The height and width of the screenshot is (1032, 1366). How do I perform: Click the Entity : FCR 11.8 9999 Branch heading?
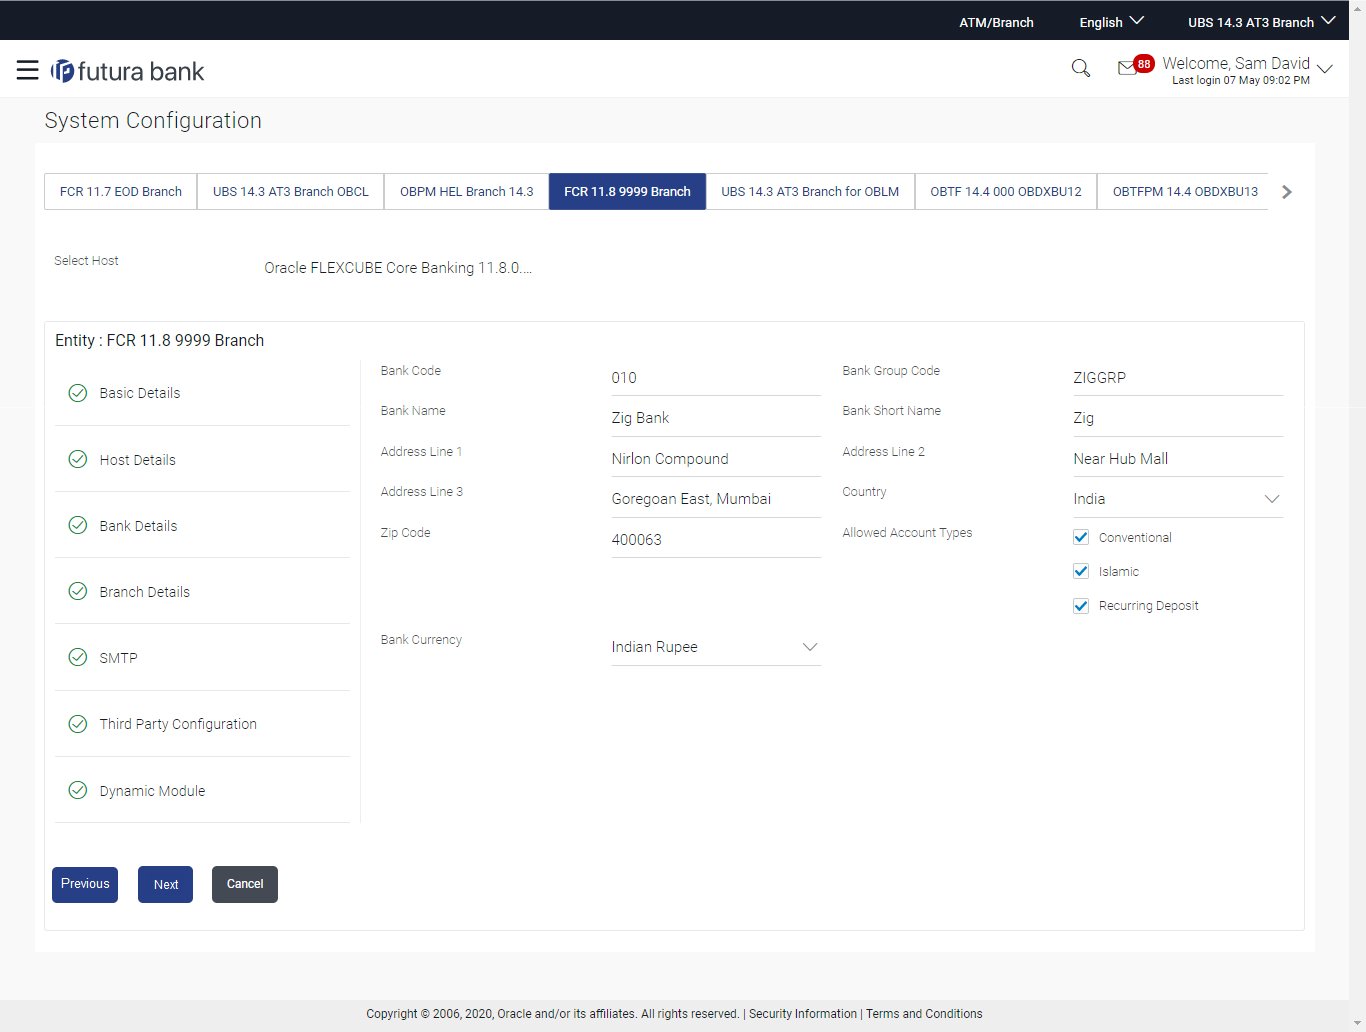click(160, 340)
